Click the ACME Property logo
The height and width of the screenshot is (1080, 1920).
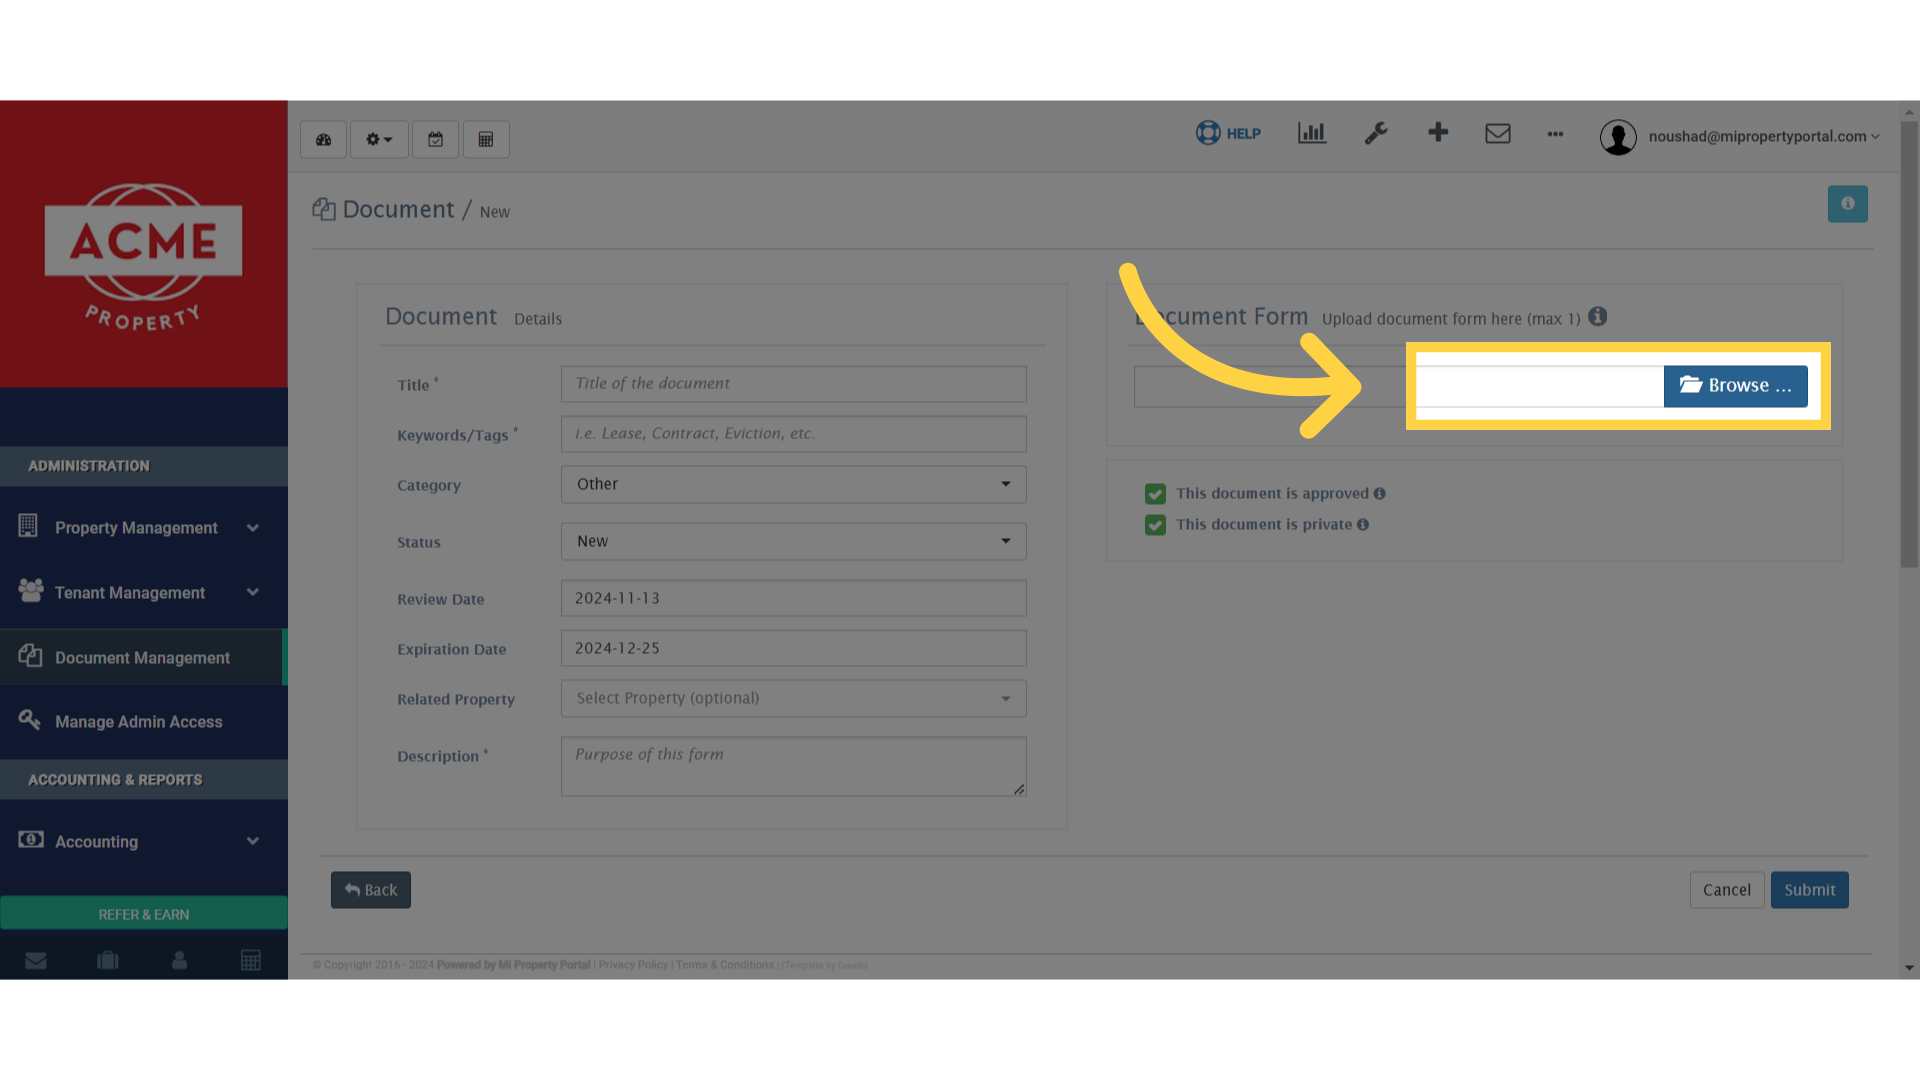(143, 257)
